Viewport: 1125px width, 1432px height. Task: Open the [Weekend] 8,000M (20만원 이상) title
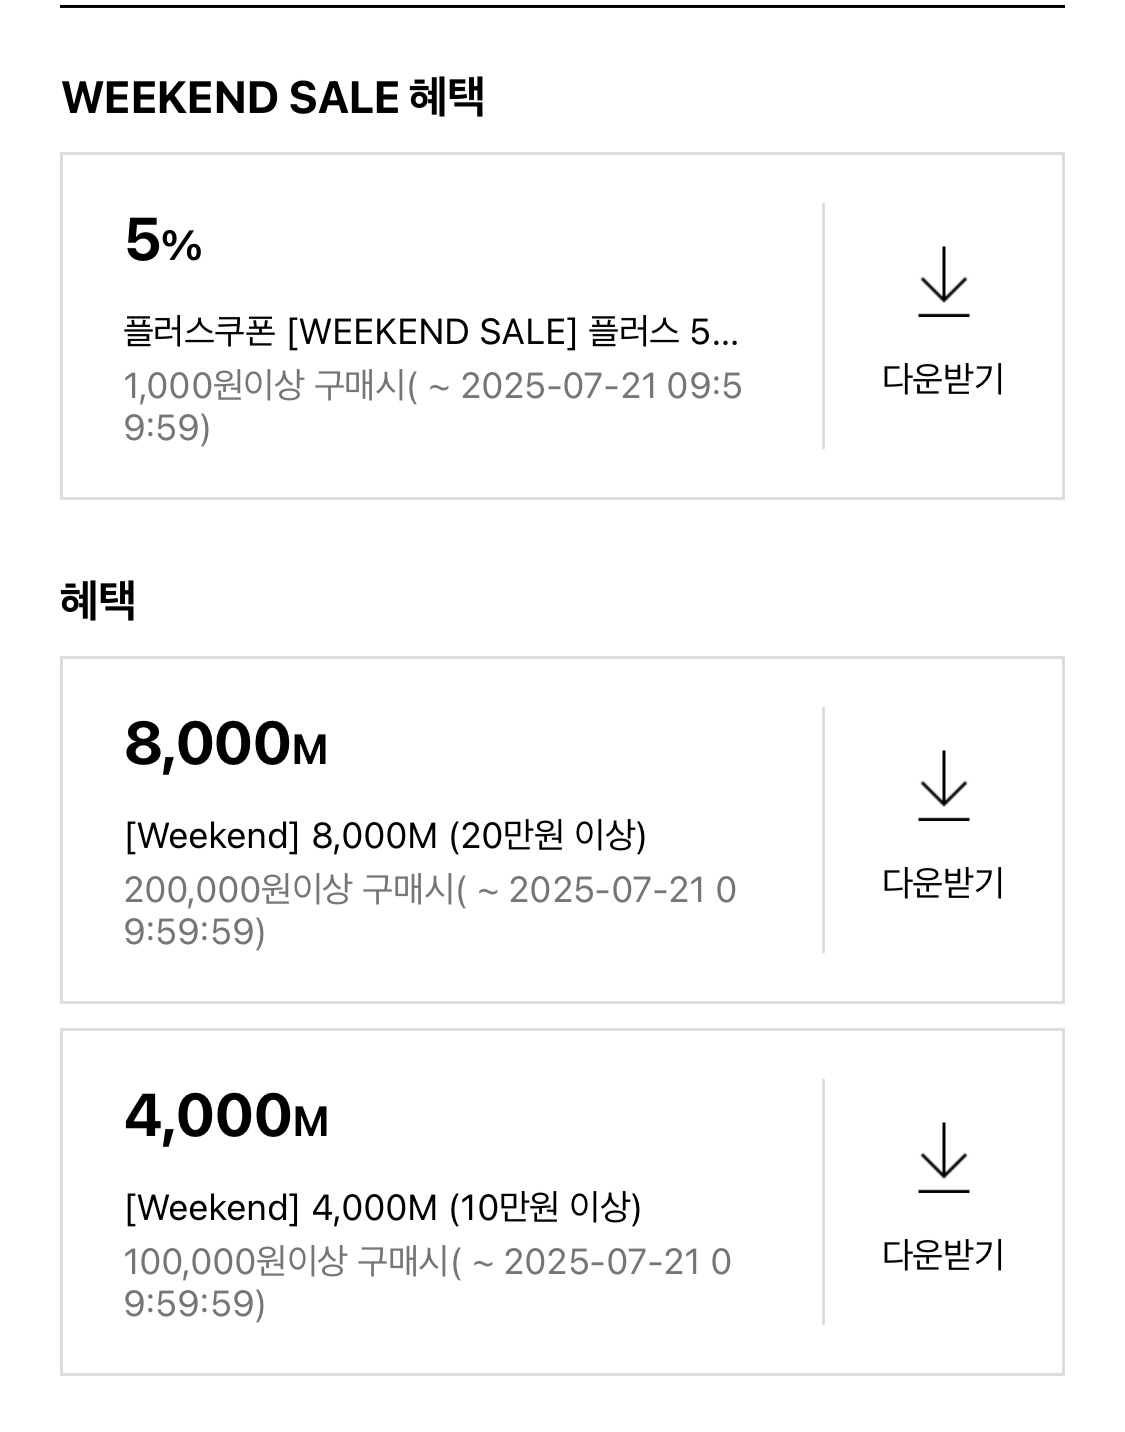pos(385,835)
